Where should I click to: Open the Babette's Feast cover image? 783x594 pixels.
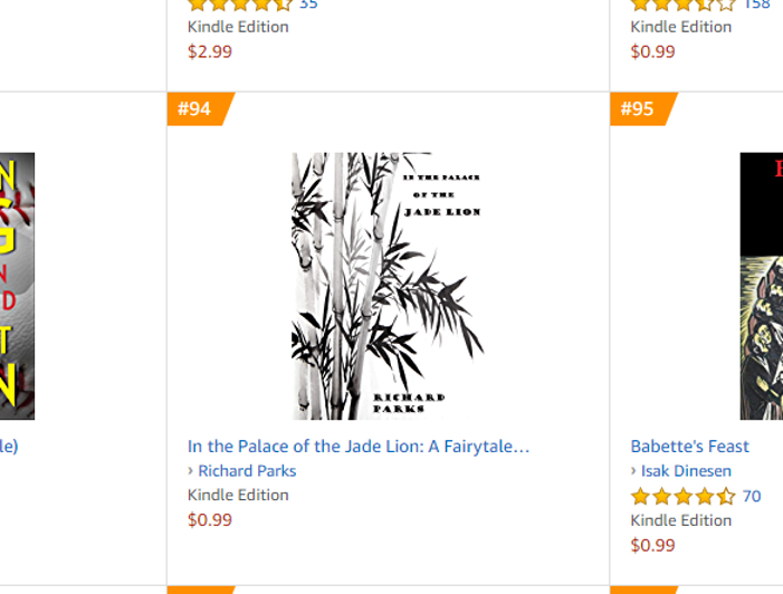[x=761, y=285]
